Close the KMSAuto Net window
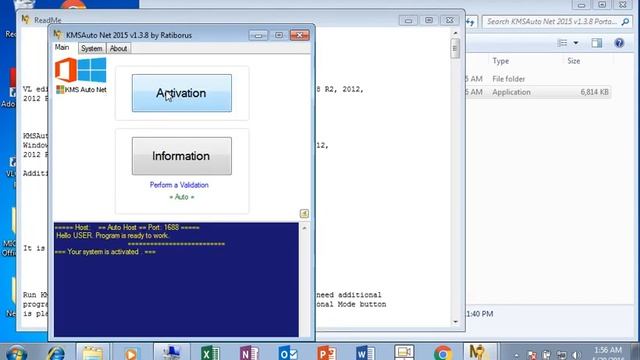The image size is (640, 360). point(300,36)
